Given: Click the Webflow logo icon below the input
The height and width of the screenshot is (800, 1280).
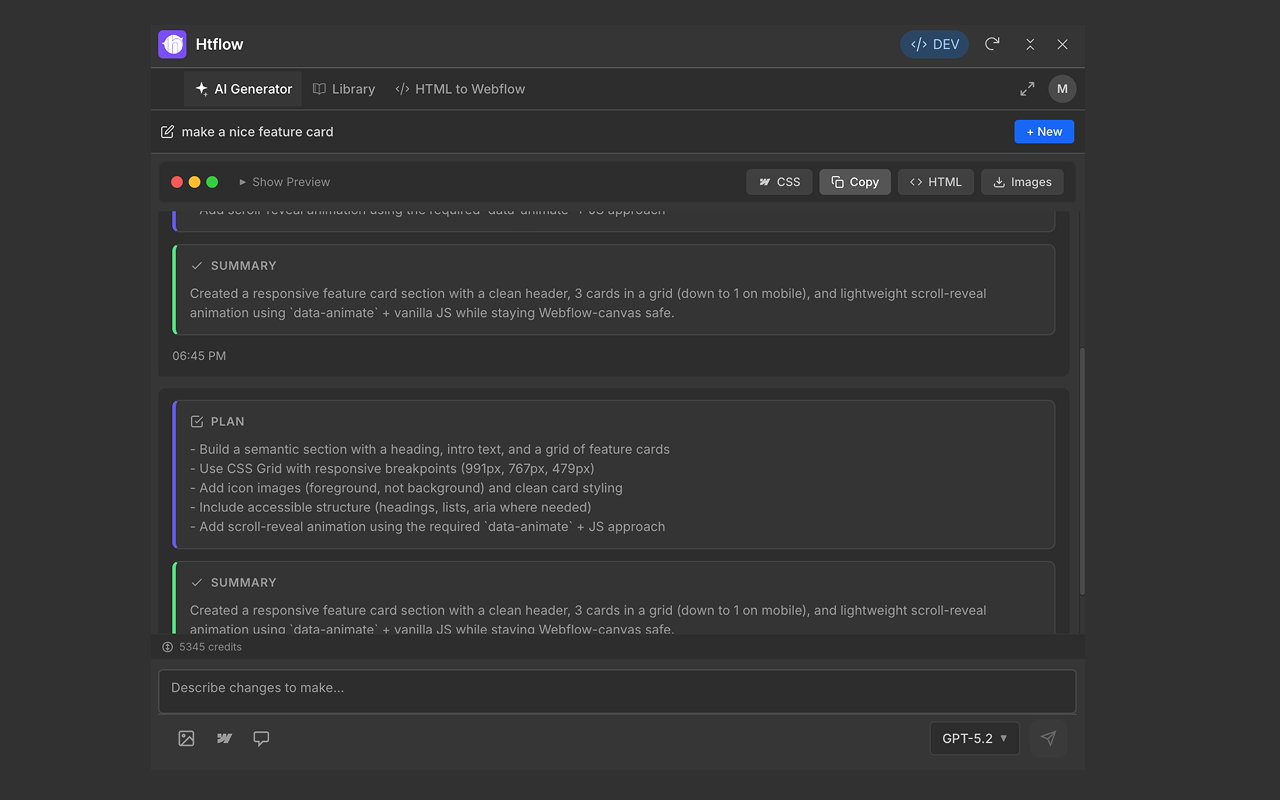Looking at the screenshot, I should pos(224,738).
